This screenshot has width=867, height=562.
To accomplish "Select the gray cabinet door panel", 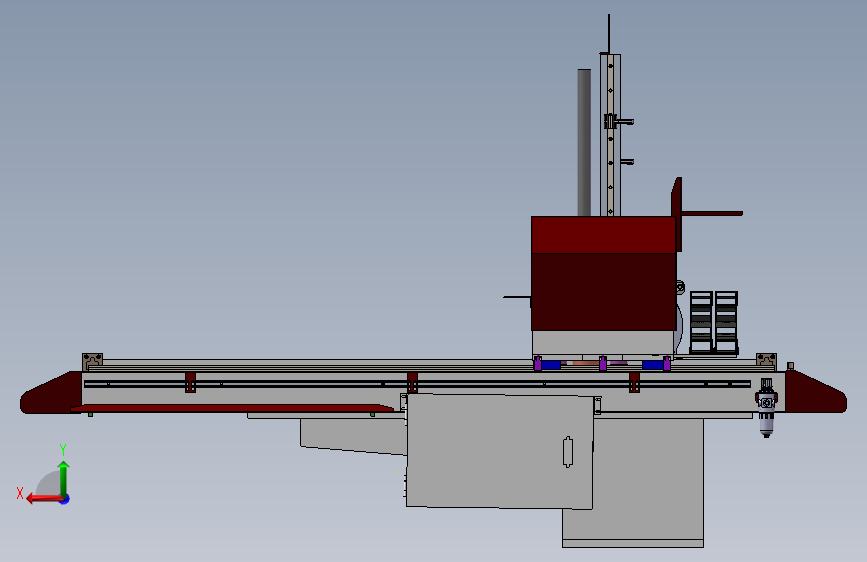I will point(500,451).
